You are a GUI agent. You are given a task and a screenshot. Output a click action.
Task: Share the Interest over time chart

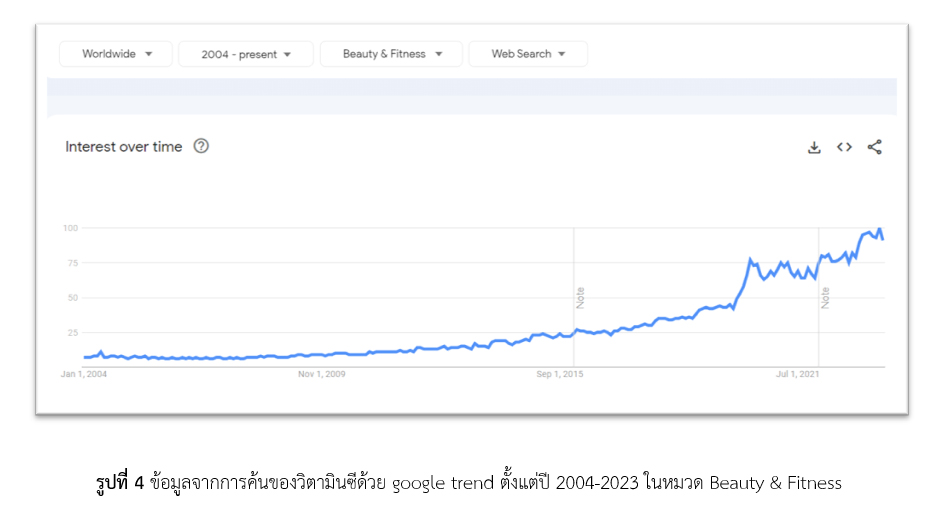(x=875, y=147)
